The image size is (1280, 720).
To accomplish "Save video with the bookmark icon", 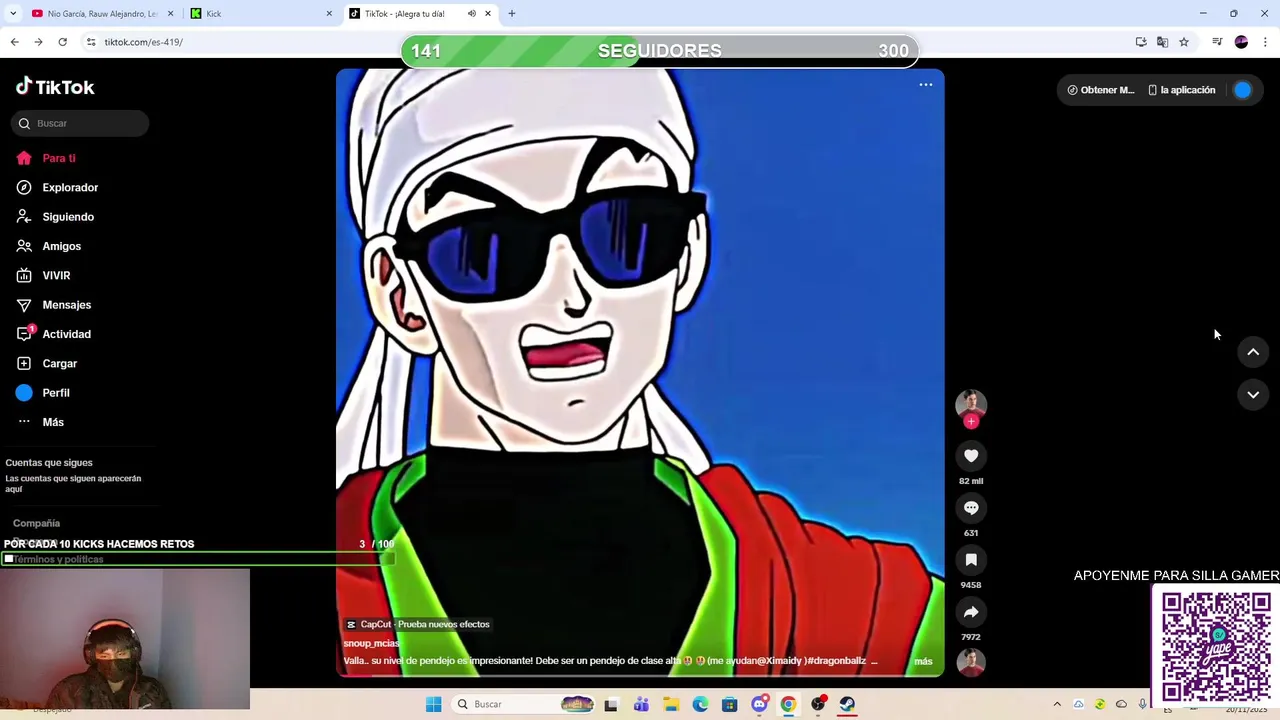I will tap(971, 560).
